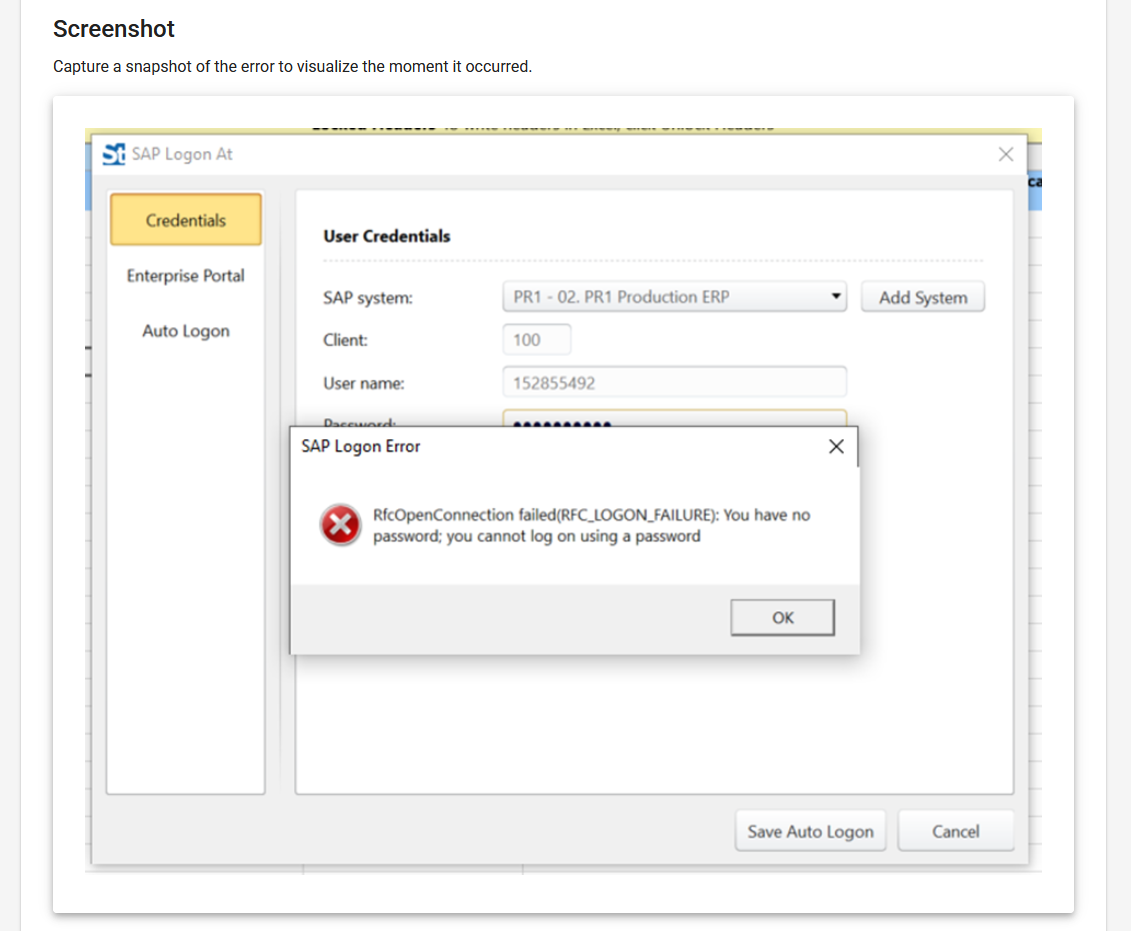Select the Credentials tab
The image size is (1131, 931).
[x=186, y=220]
